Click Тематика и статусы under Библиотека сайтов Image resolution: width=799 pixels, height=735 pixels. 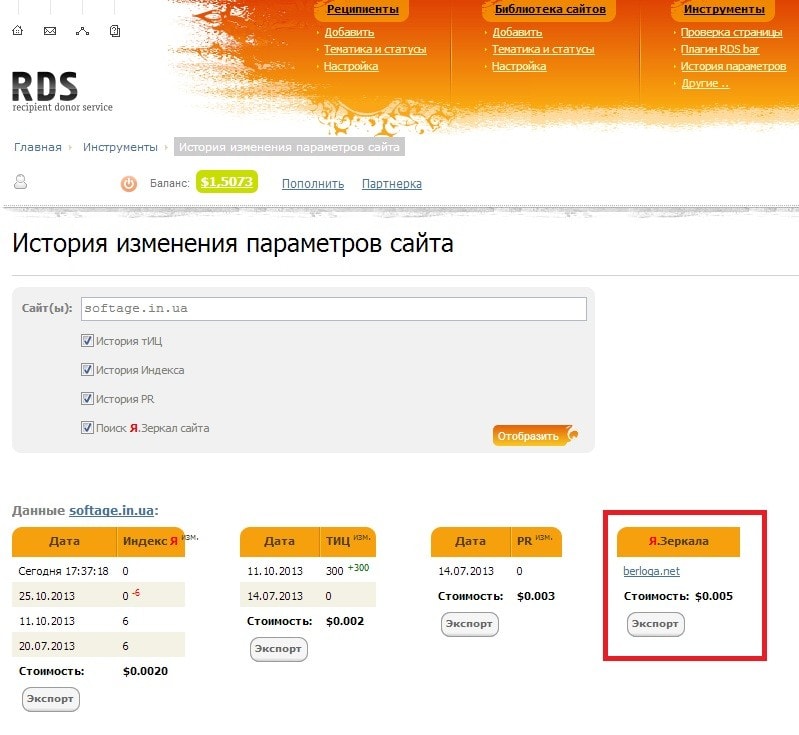tap(543, 49)
